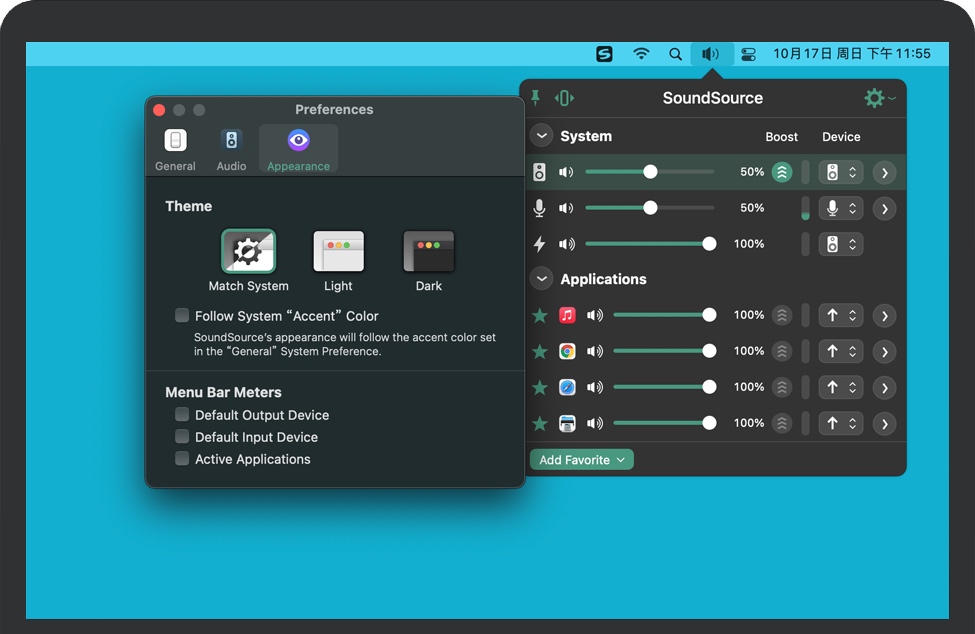The image size is (975, 634).
Task: Click the star next to Chrome
Action: [x=540, y=351]
